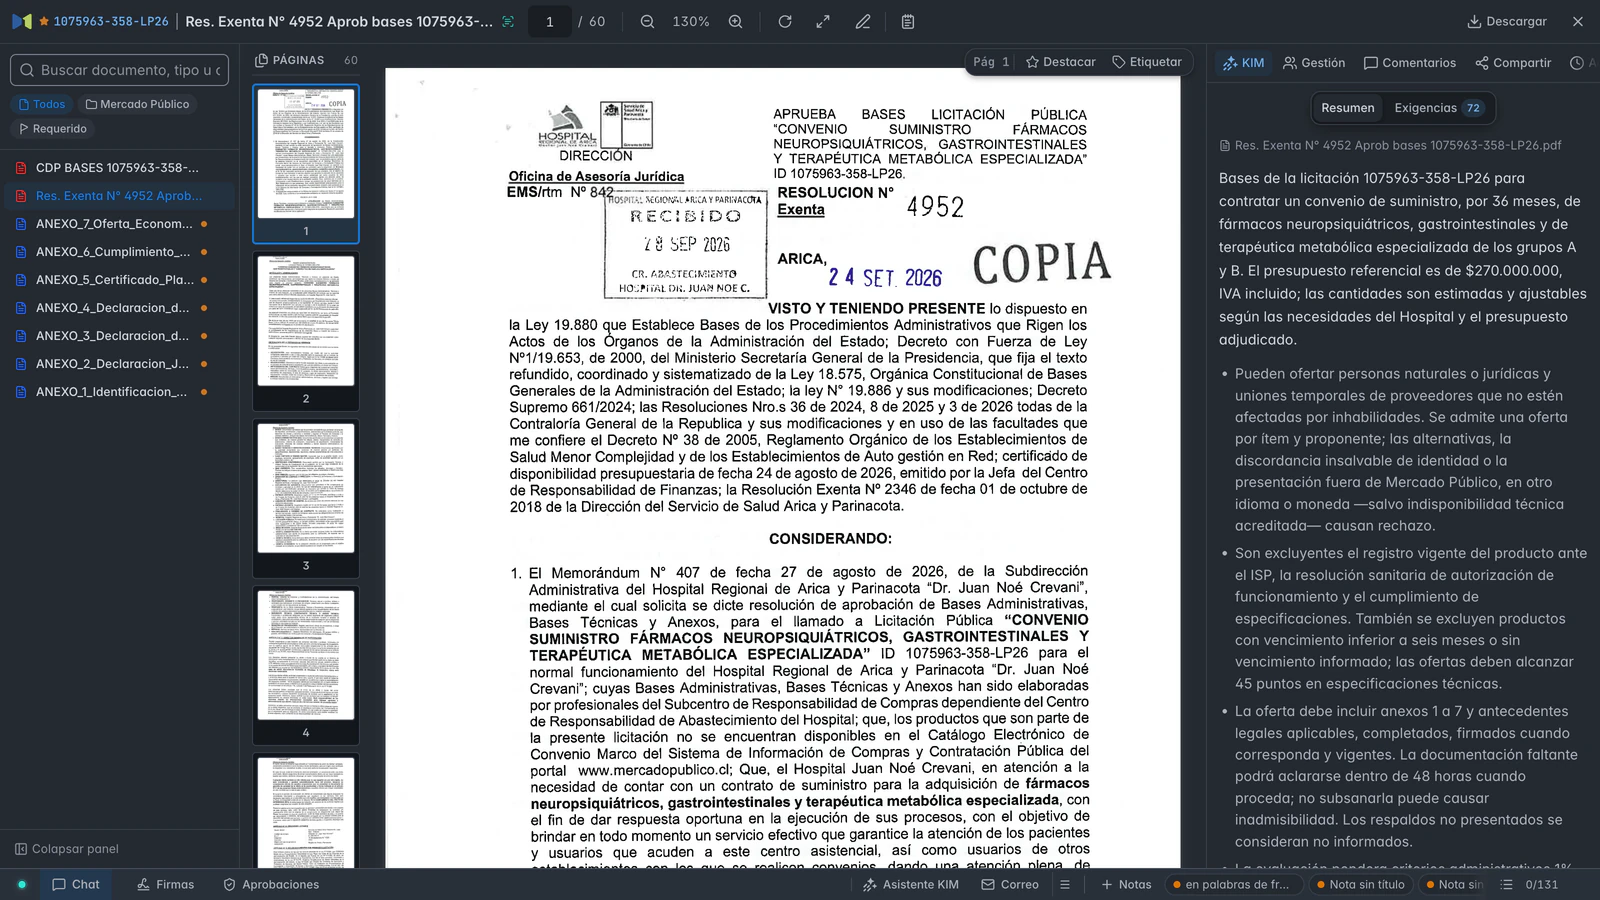Open ANEXO_1_Identificacion file
The width and height of the screenshot is (1600, 900).
[118, 392]
